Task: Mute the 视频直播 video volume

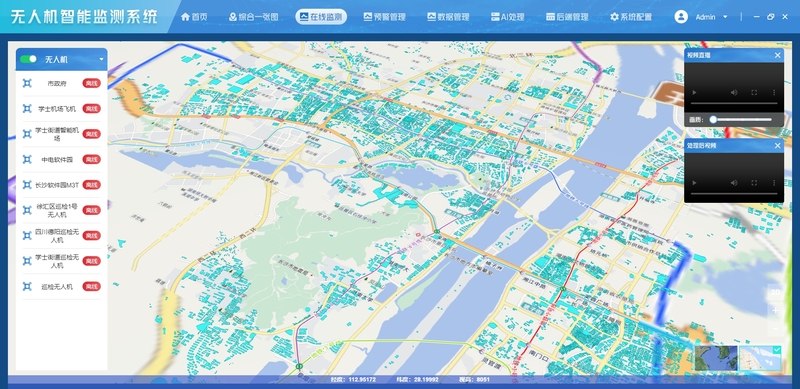Action: coord(734,92)
